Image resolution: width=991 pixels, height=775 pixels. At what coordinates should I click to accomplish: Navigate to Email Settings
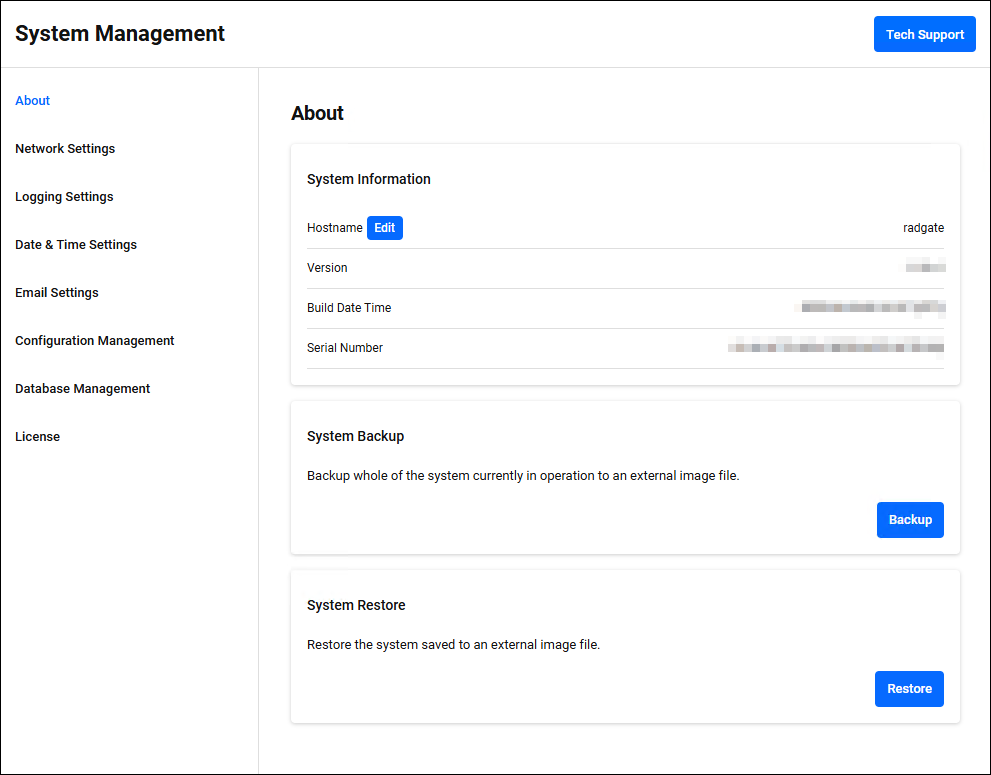pos(57,293)
